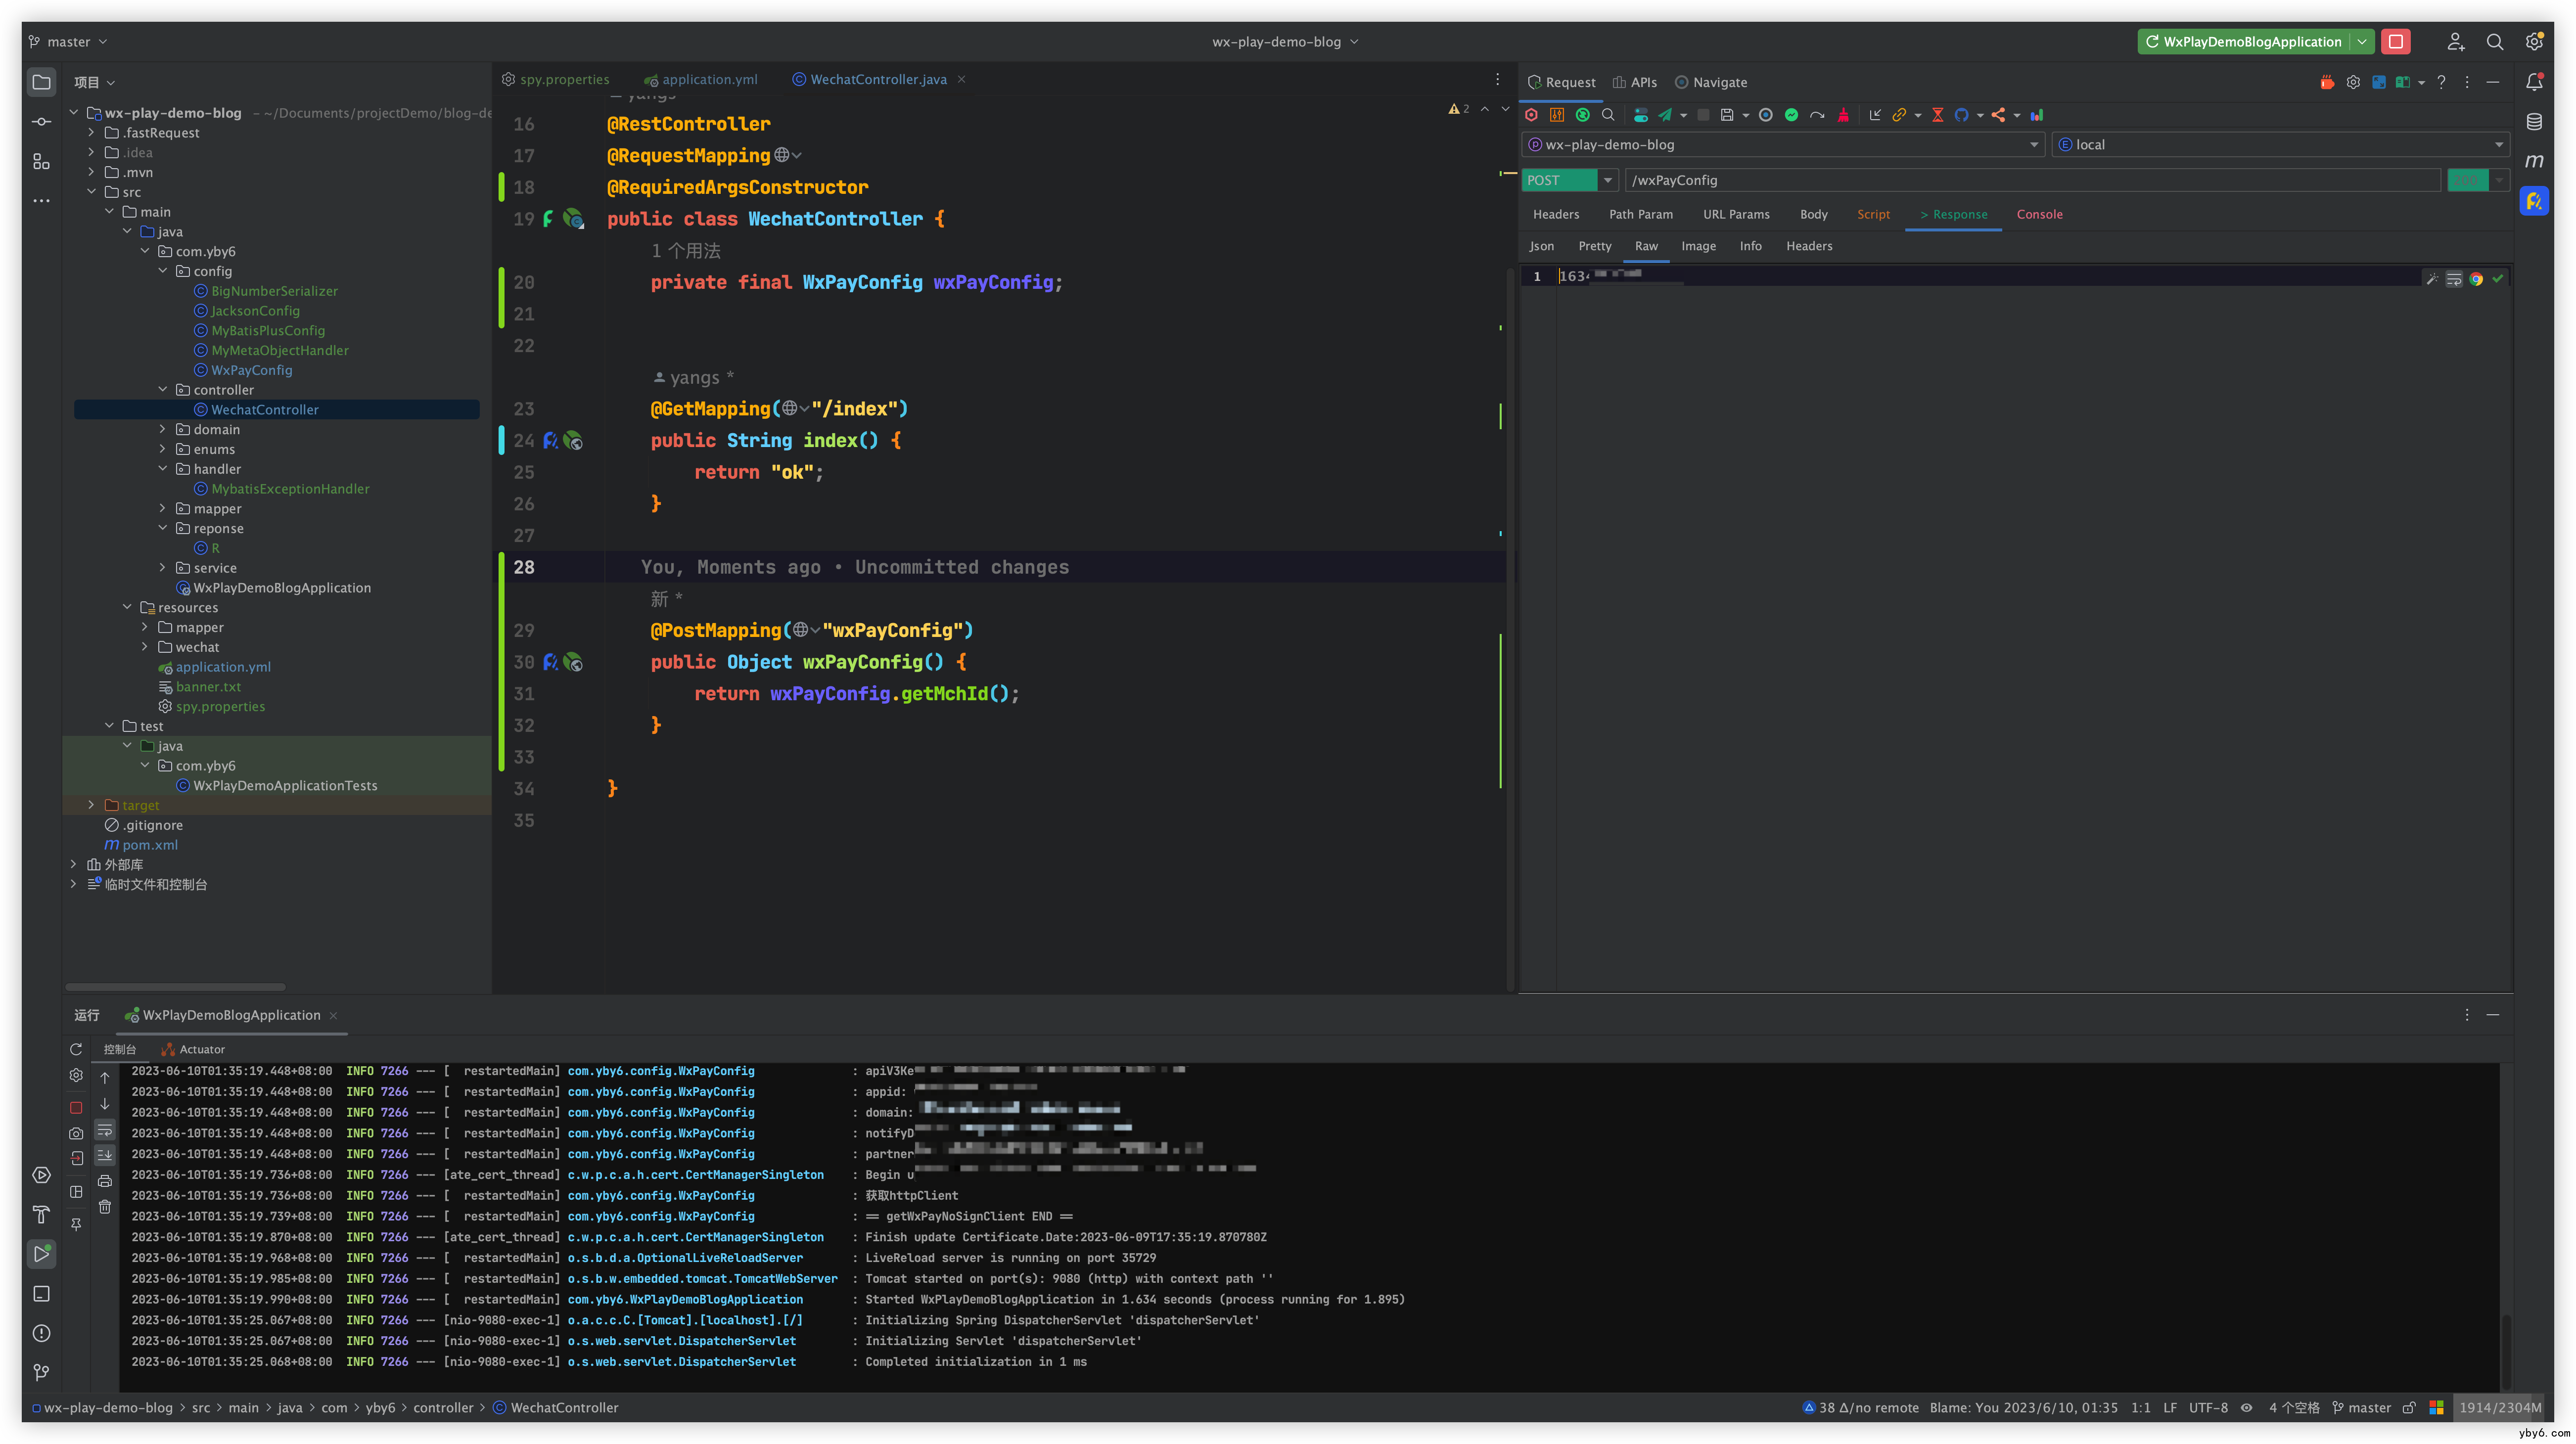Click the red broom clear icon
The height and width of the screenshot is (1444, 2576).
[x=1843, y=115]
